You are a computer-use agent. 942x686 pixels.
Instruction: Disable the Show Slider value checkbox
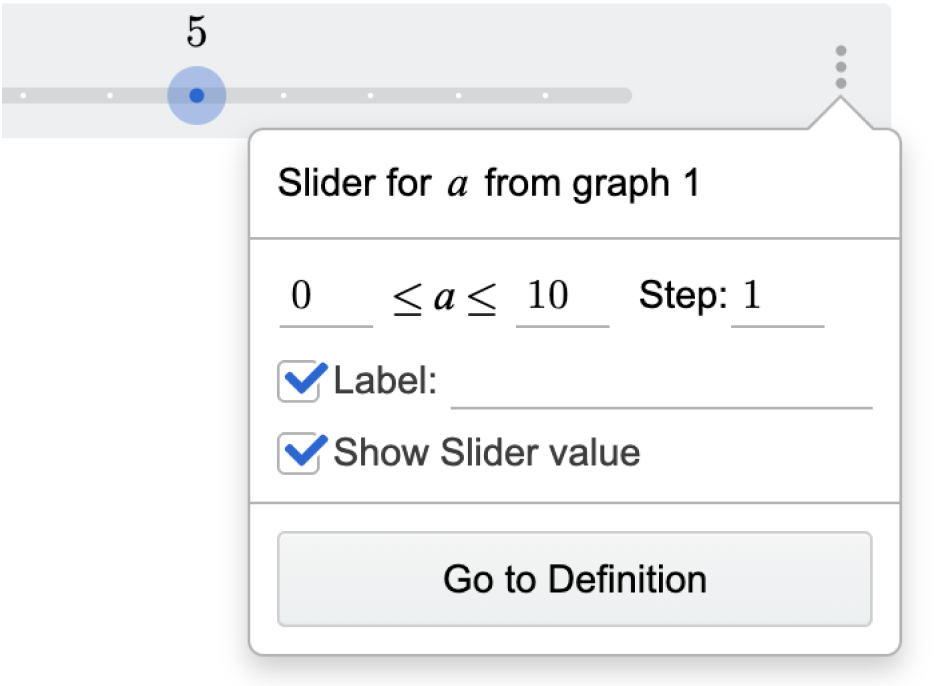299,454
